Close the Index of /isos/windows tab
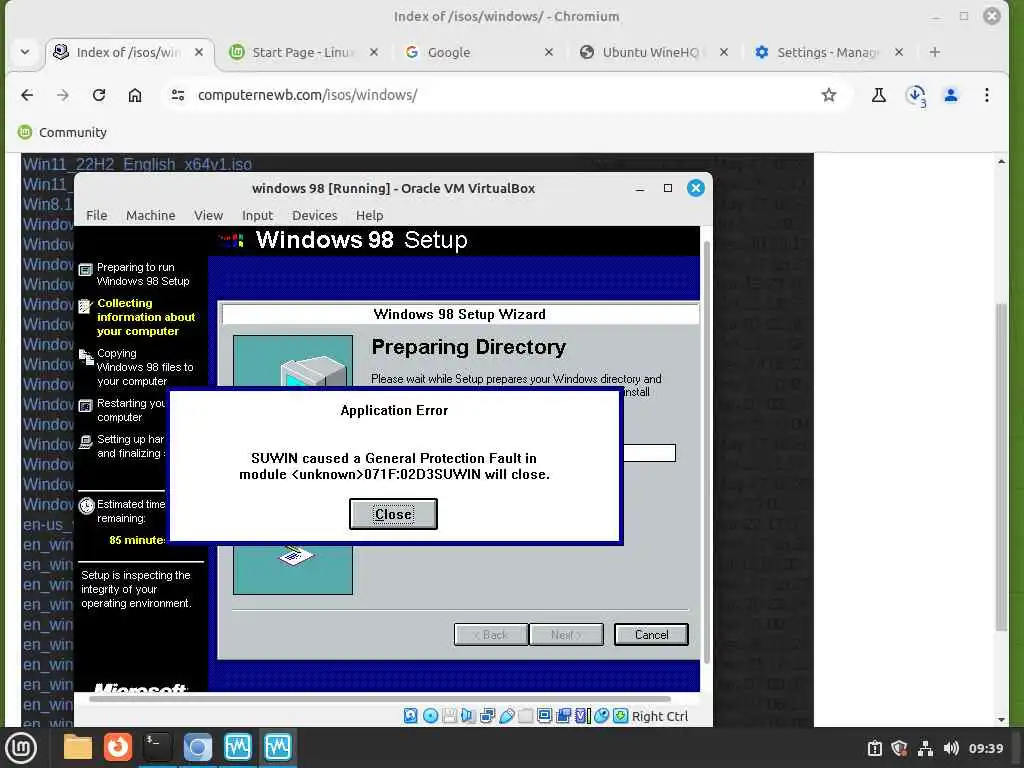The height and width of the screenshot is (768, 1024). tap(199, 52)
